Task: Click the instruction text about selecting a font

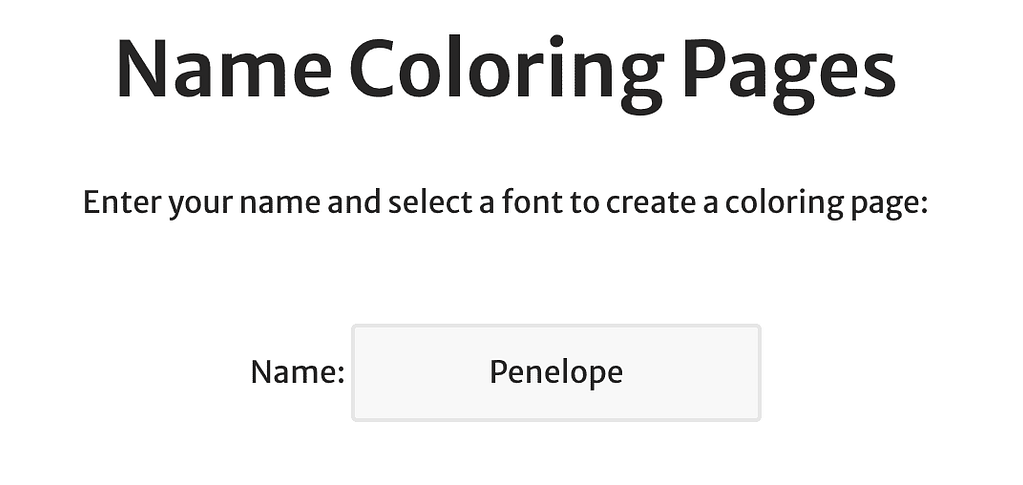Action: click(505, 203)
